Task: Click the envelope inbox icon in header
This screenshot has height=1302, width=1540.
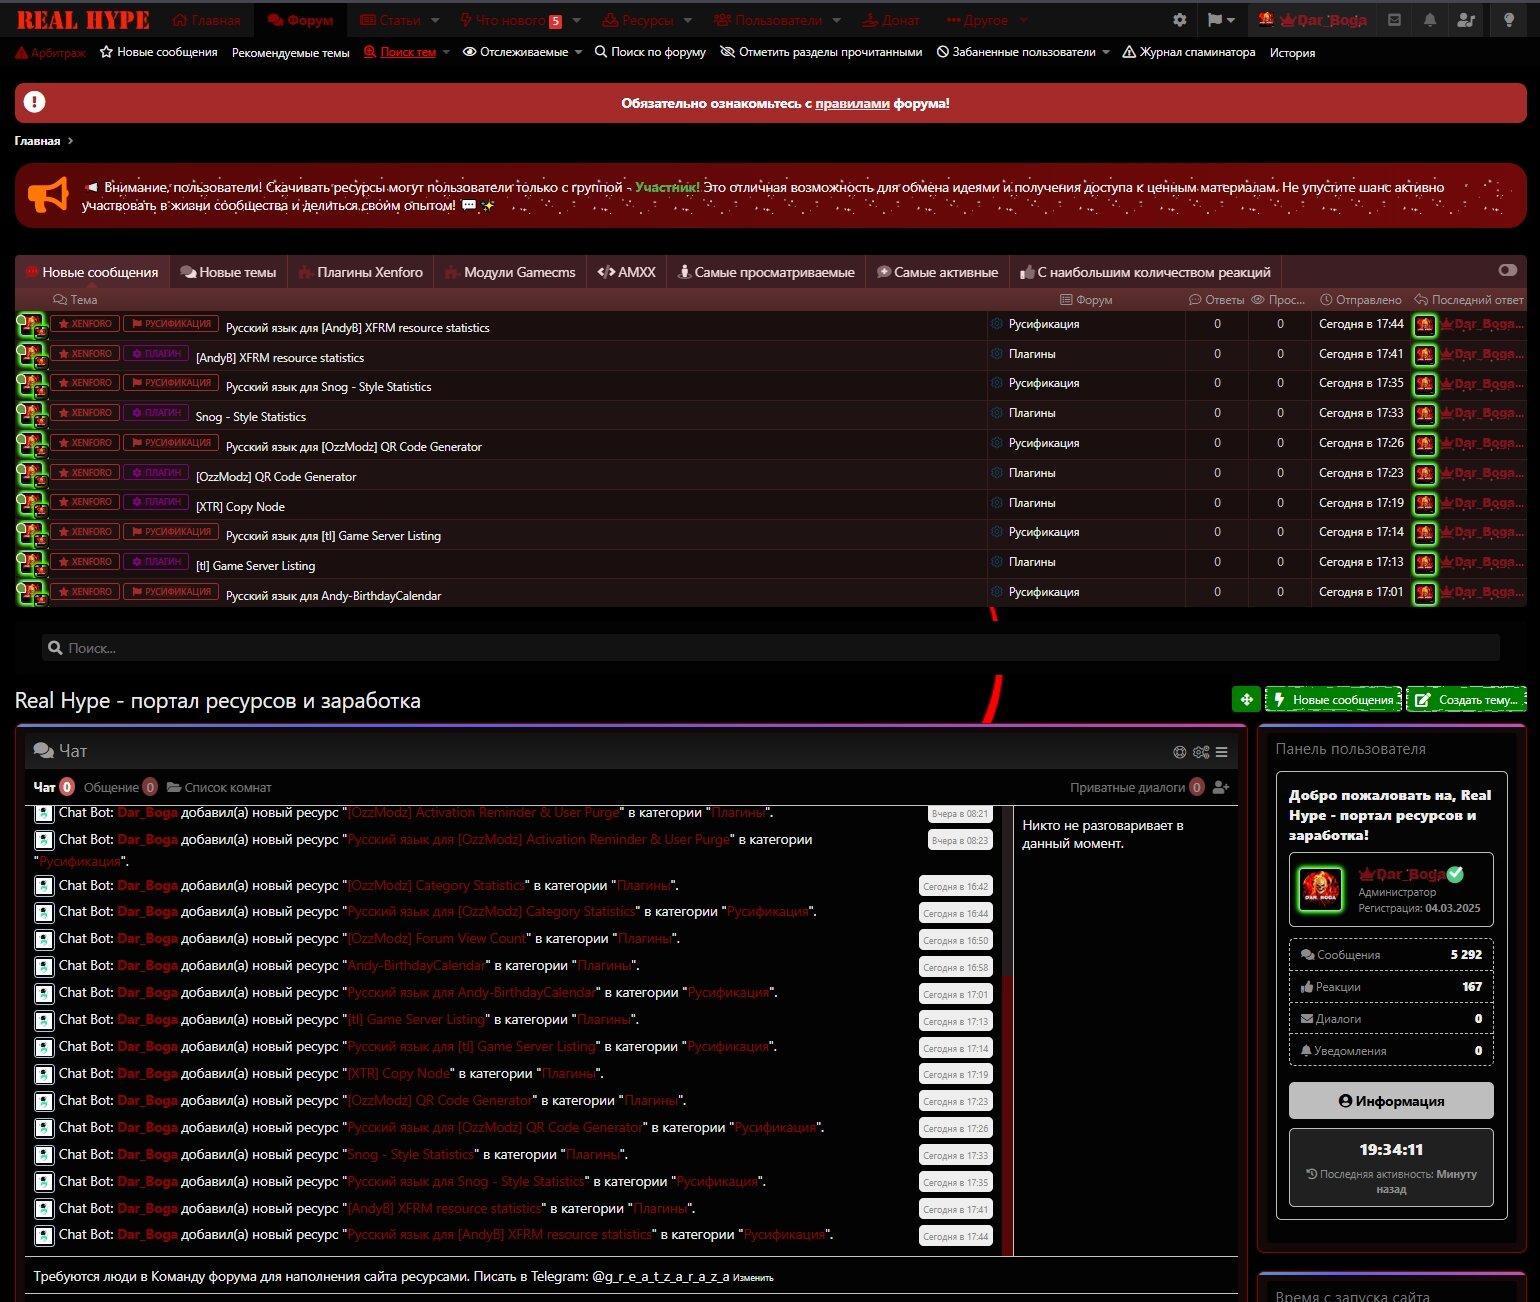Action: pos(1395,20)
